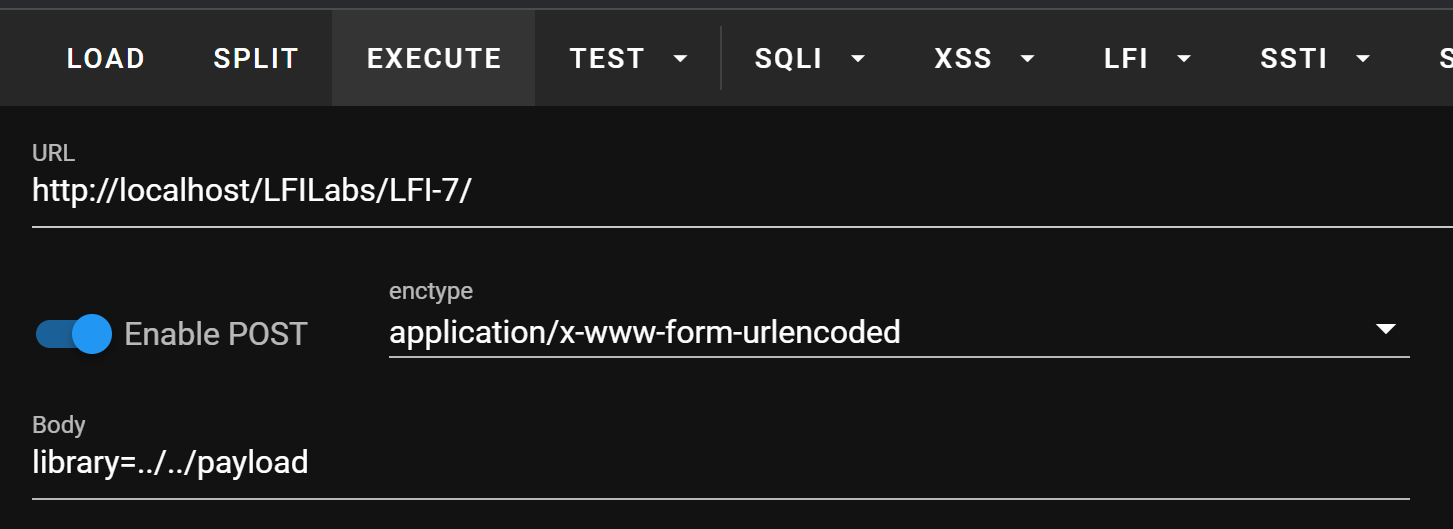Click the caret icon next to SSTI
The height and width of the screenshot is (529, 1453).
point(1362,59)
